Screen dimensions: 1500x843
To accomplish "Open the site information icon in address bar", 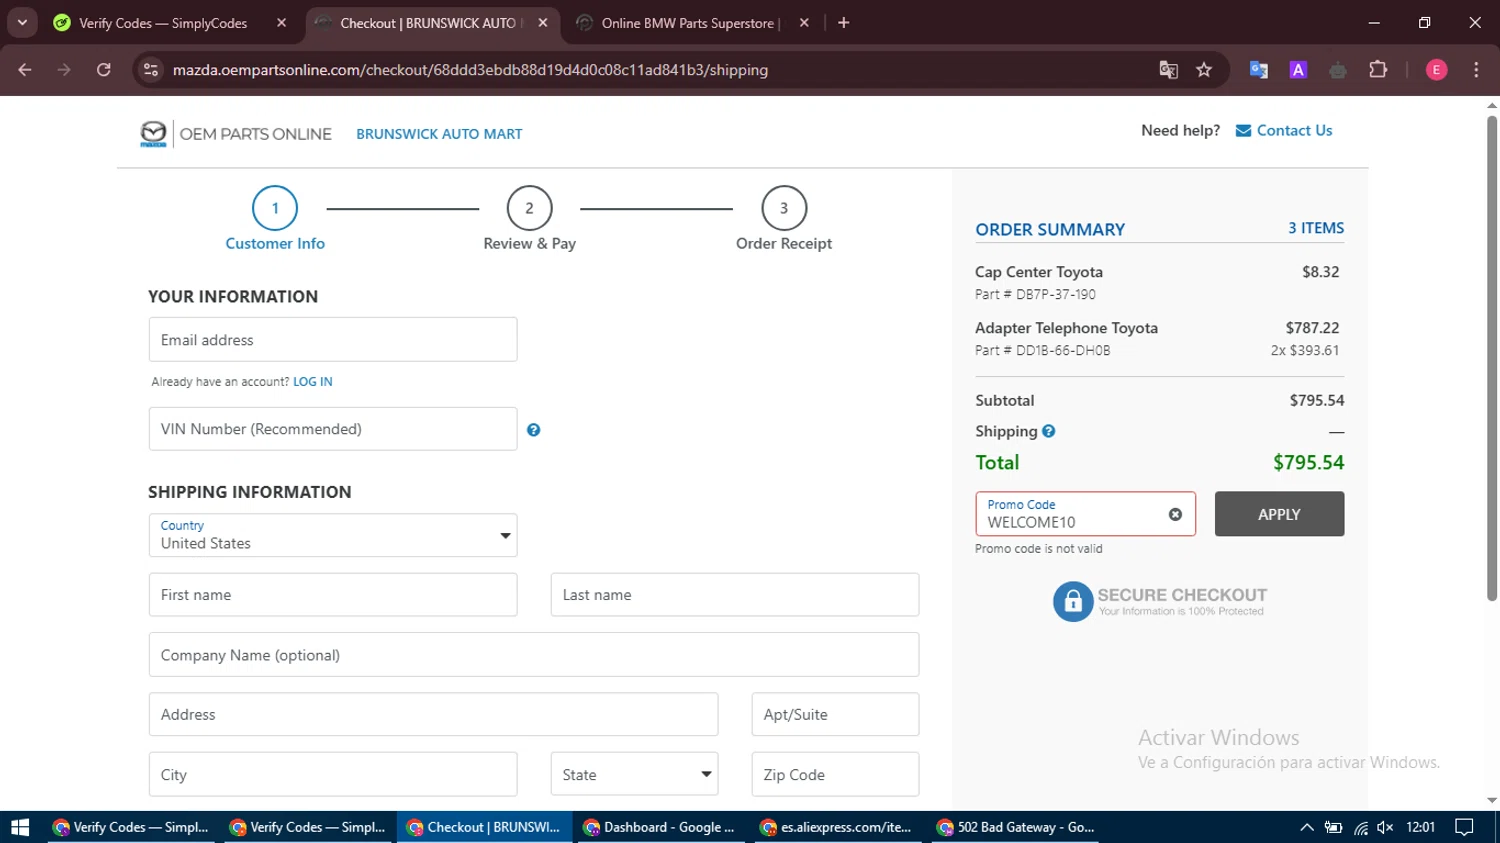I will pos(151,70).
